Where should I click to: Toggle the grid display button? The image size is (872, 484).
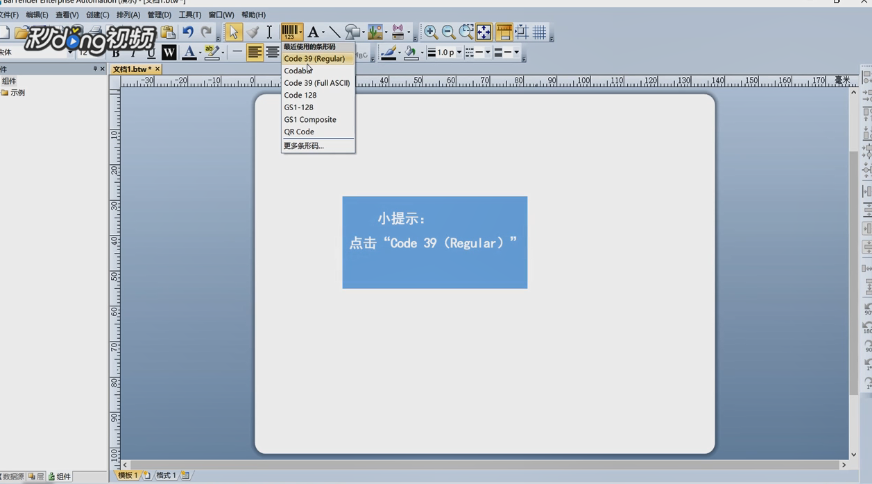coord(539,32)
